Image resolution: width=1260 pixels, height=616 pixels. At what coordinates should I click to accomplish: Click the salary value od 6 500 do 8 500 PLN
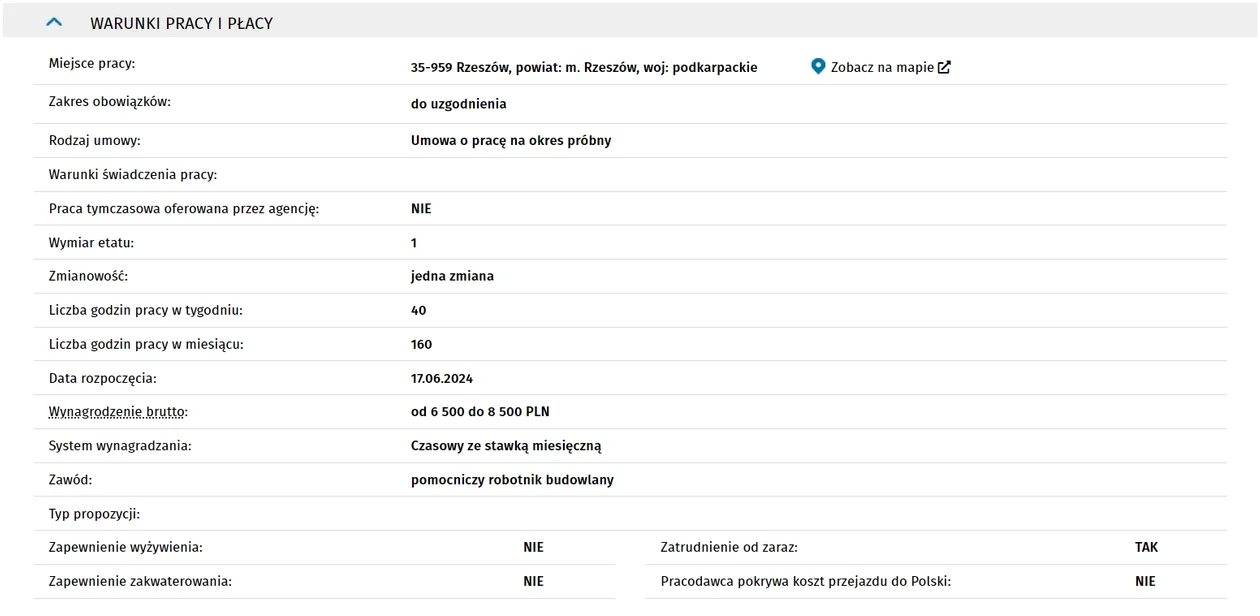click(x=480, y=412)
